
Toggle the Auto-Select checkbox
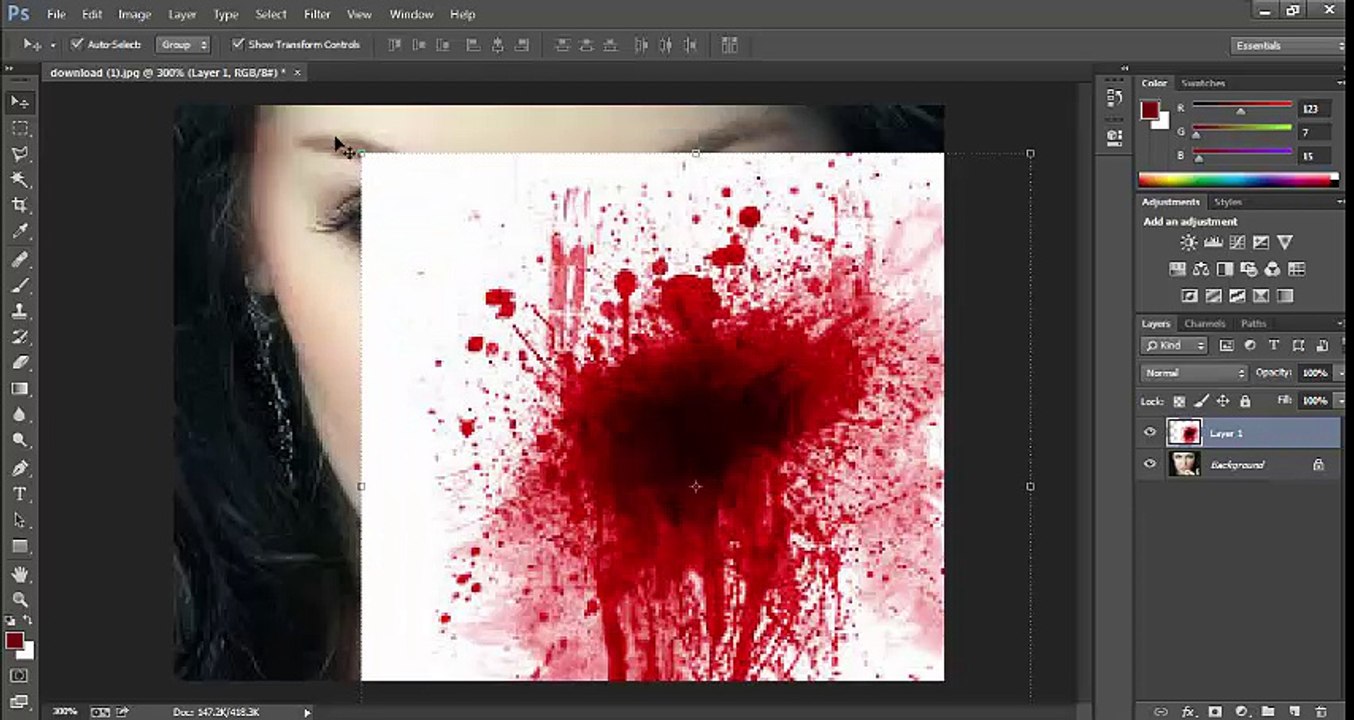[77, 44]
